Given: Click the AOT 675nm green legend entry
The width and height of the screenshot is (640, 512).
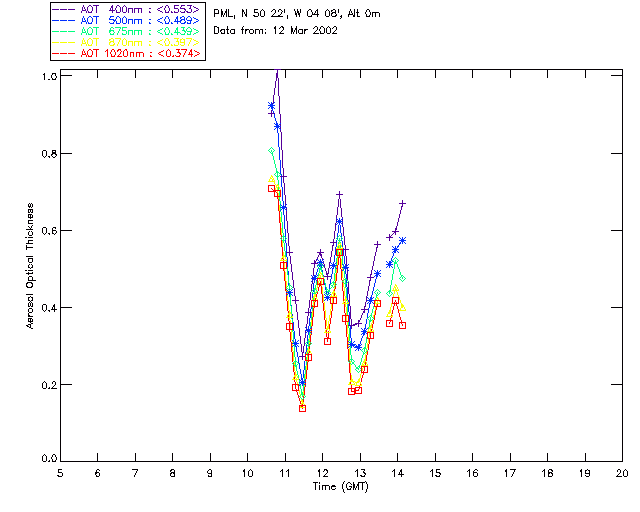Looking at the screenshot, I should tap(127, 31).
